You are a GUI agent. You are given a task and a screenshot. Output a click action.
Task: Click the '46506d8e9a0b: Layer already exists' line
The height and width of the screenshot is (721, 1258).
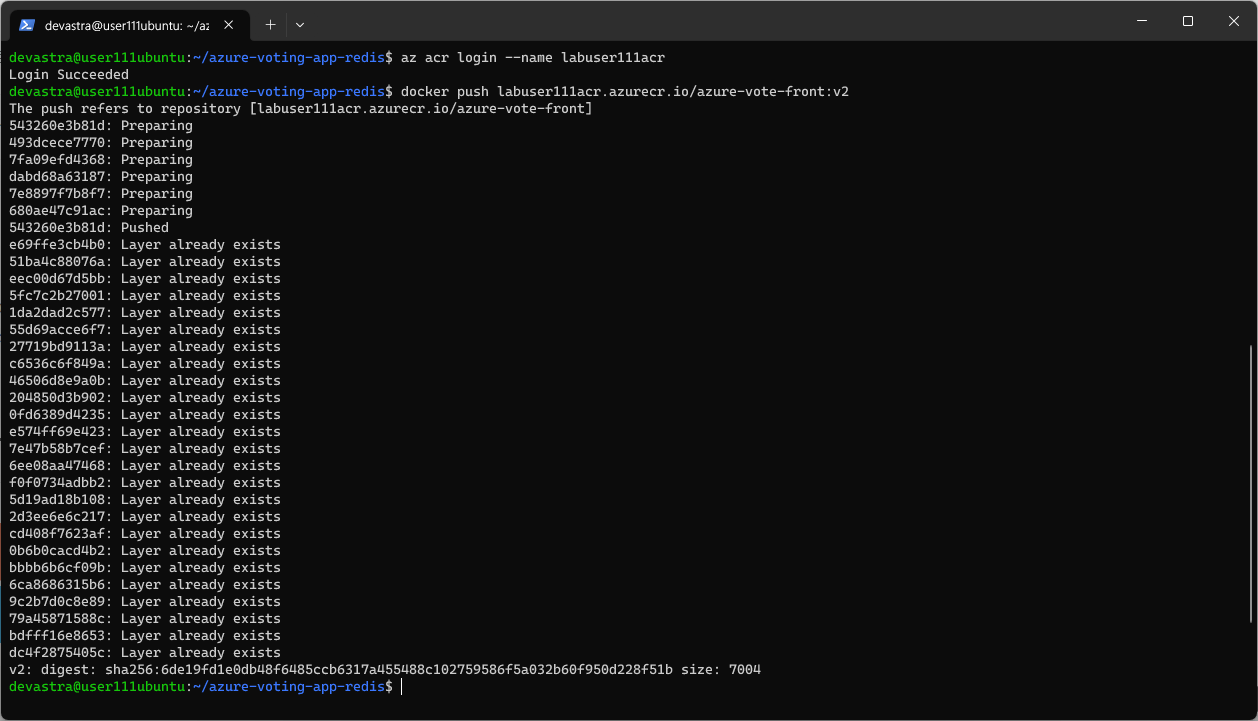[x=145, y=380]
